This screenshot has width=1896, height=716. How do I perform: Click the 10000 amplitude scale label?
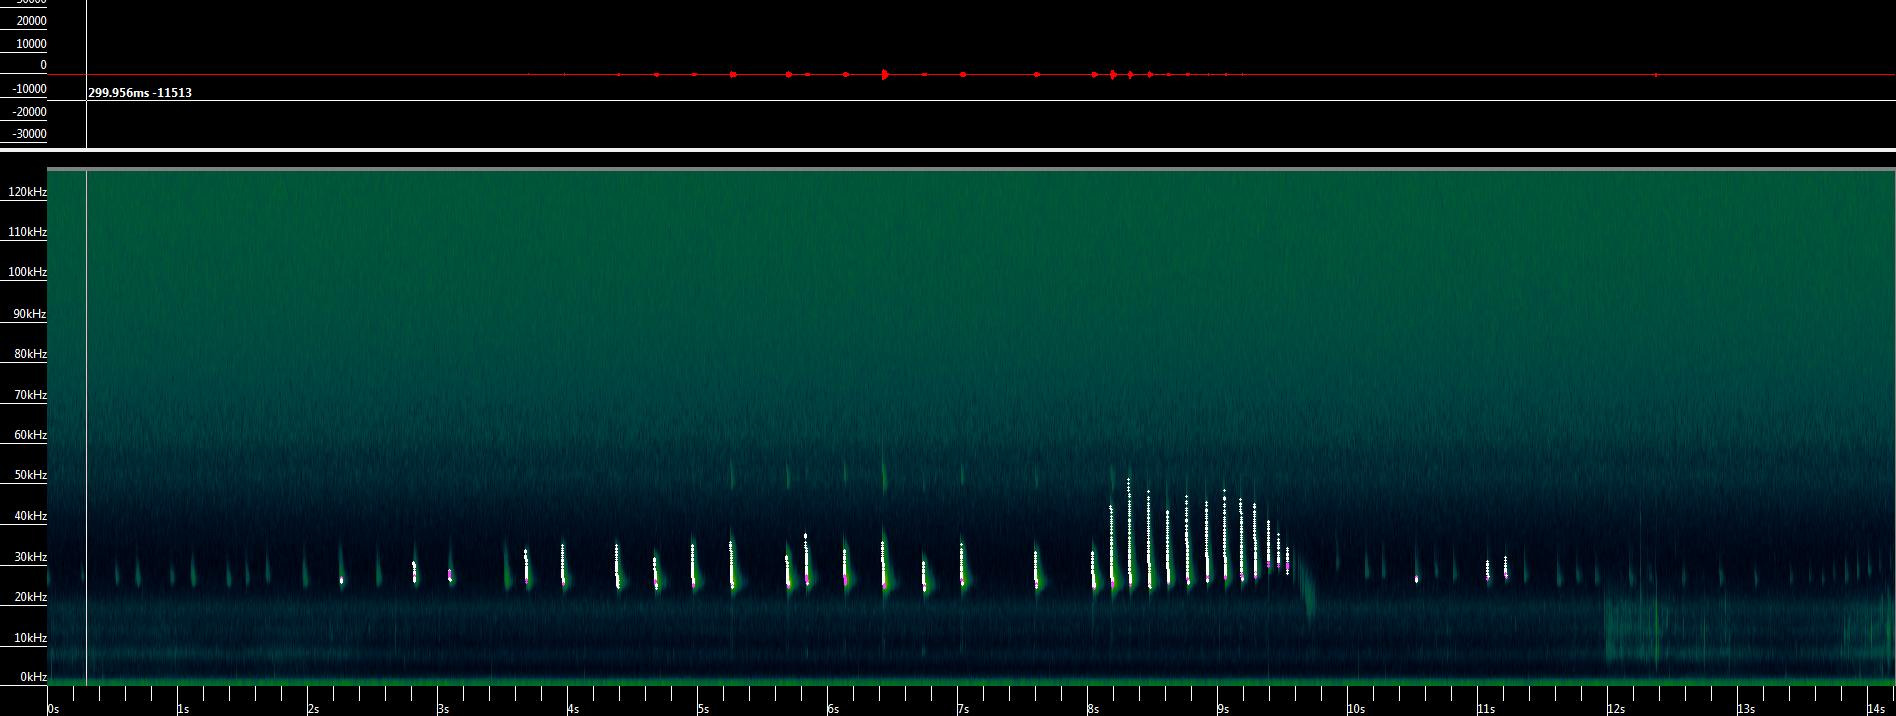pos(30,44)
